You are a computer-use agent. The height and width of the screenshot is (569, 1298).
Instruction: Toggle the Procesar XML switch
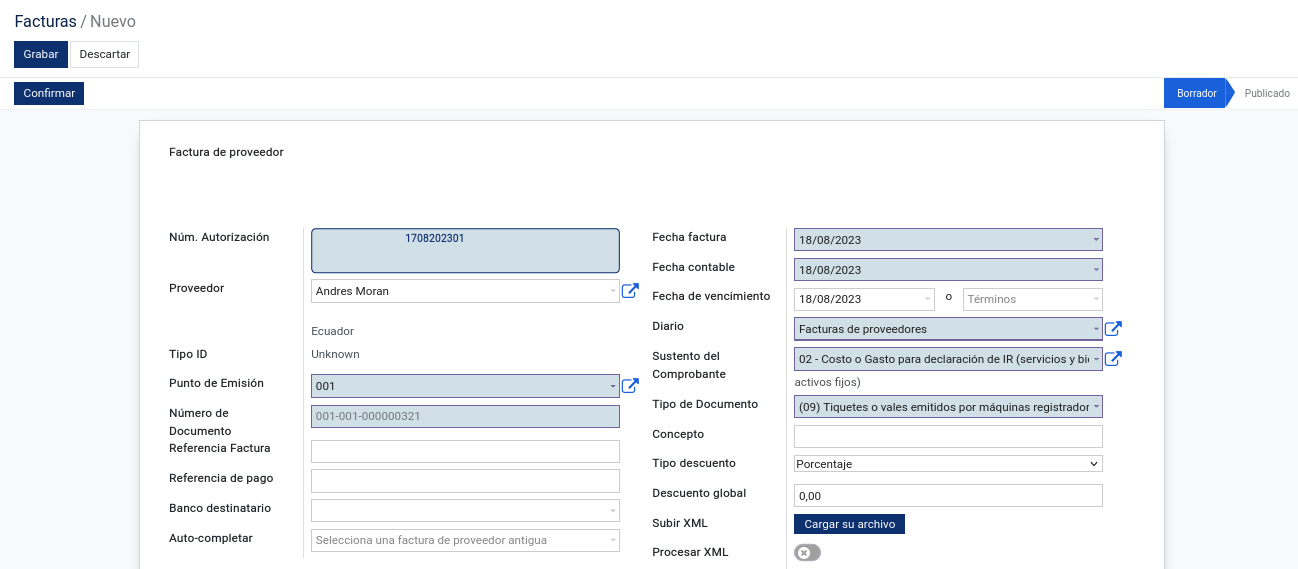click(807, 553)
